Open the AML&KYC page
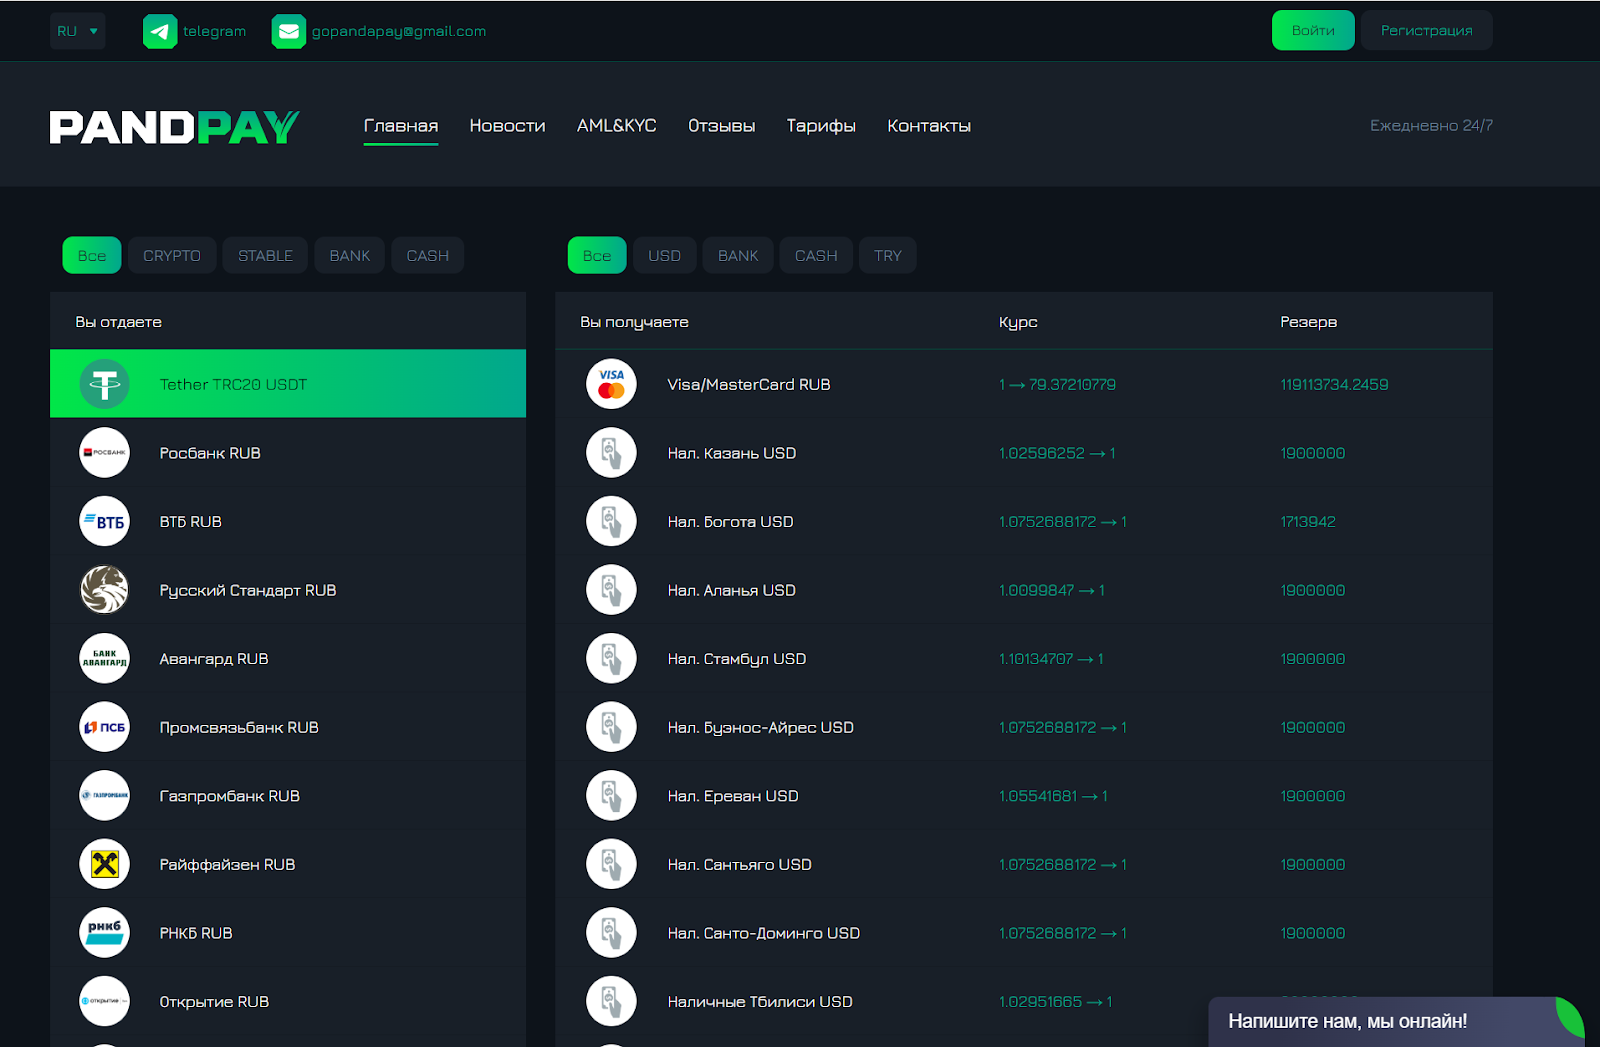The image size is (1600, 1047). coord(617,126)
